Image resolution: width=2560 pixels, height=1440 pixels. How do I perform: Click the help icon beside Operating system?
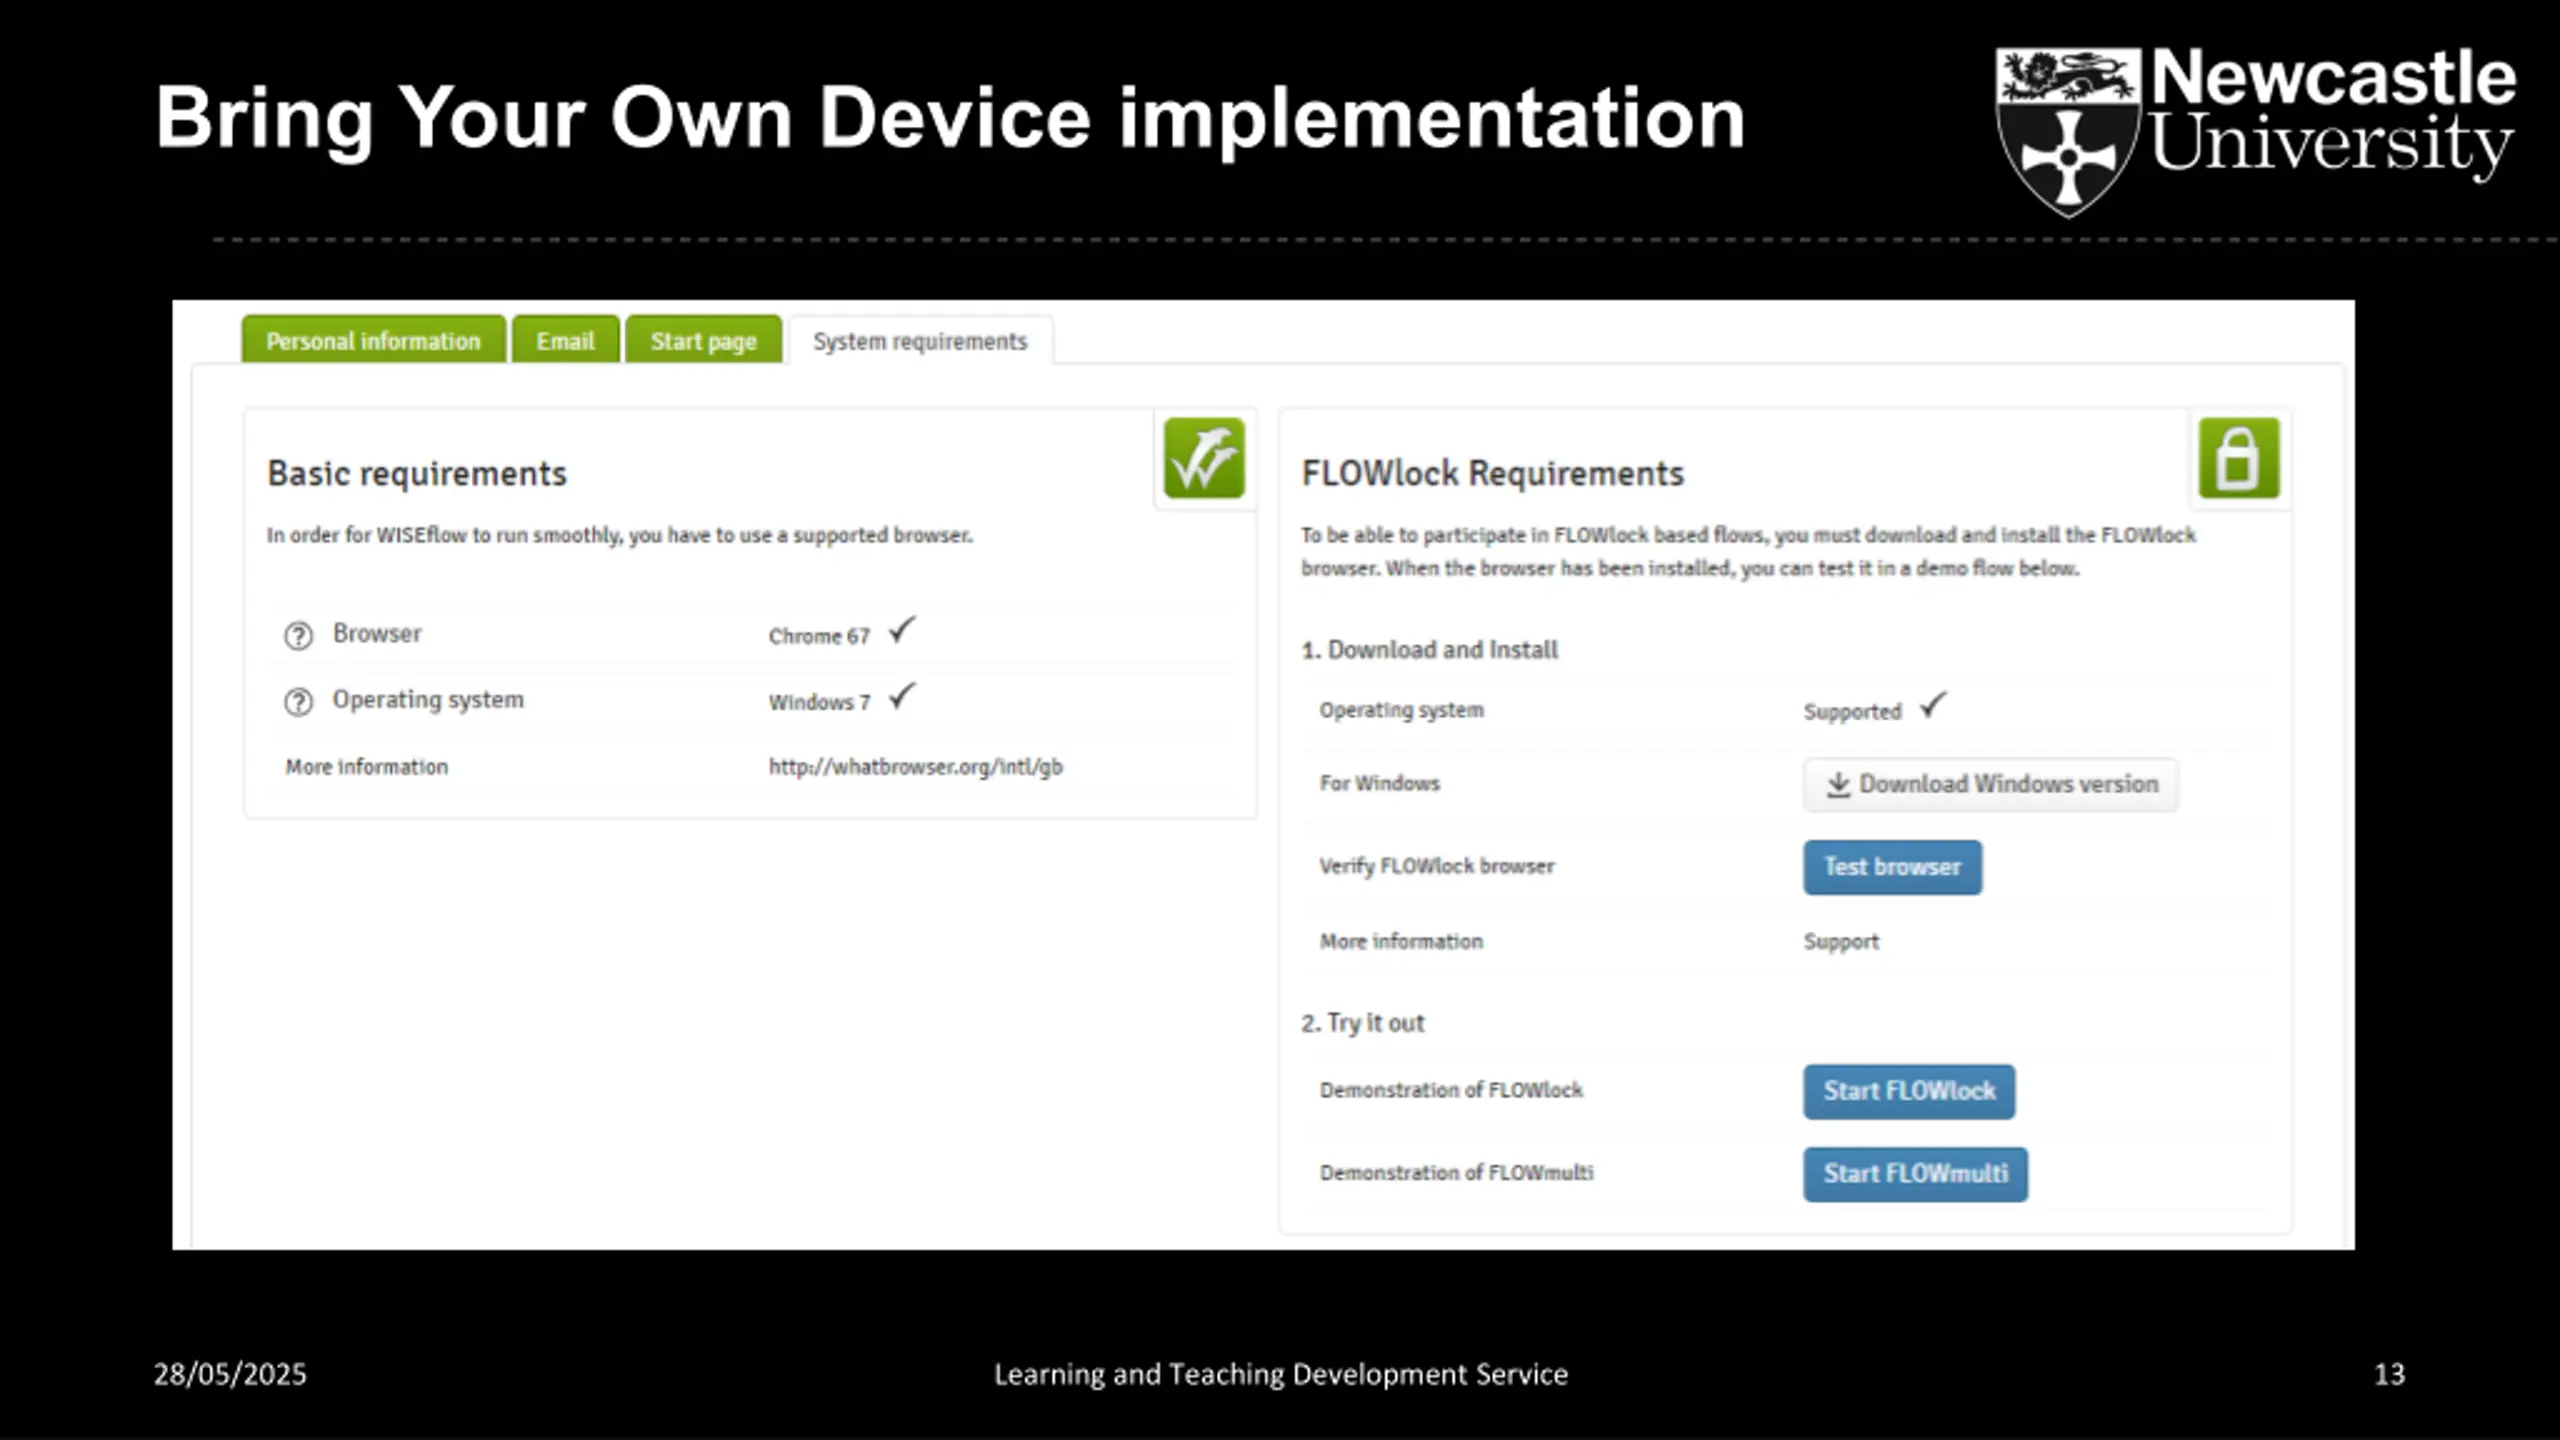point(298,702)
